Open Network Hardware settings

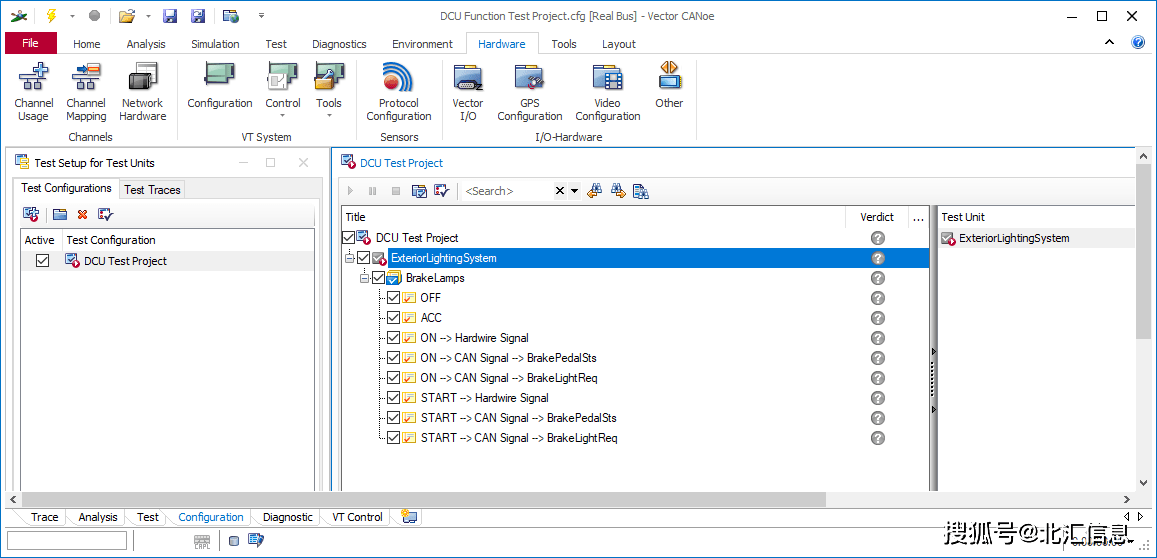coord(143,93)
